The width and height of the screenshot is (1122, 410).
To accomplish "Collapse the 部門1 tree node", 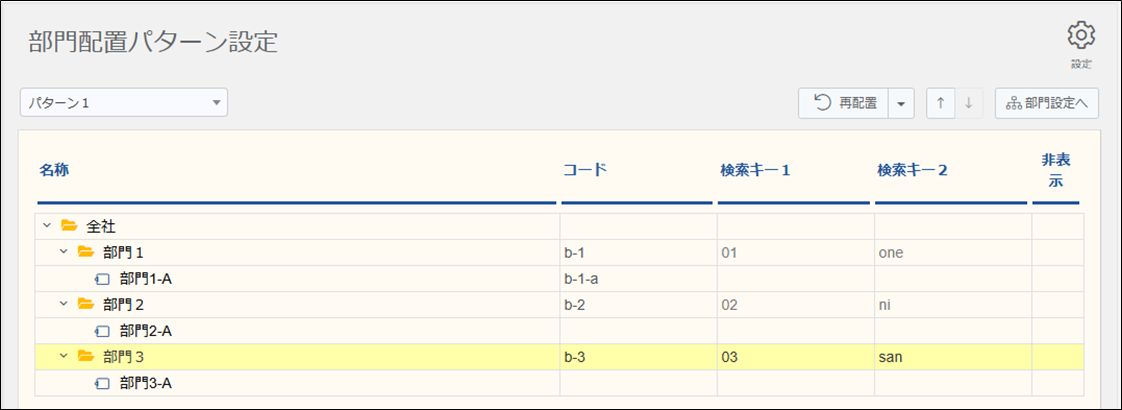I will point(64,253).
